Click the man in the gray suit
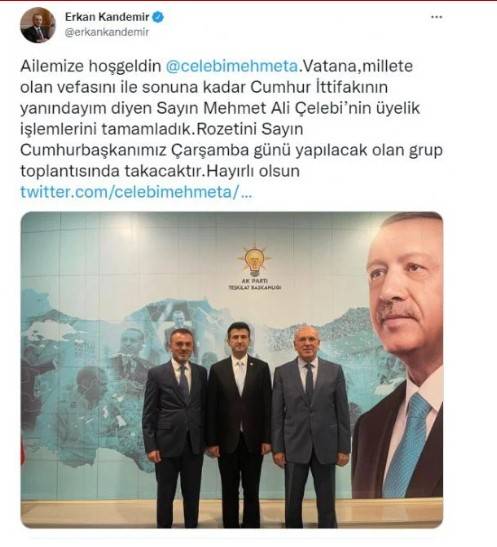The height and width of the screenshot is (547, 497). [x=310, y=426]
